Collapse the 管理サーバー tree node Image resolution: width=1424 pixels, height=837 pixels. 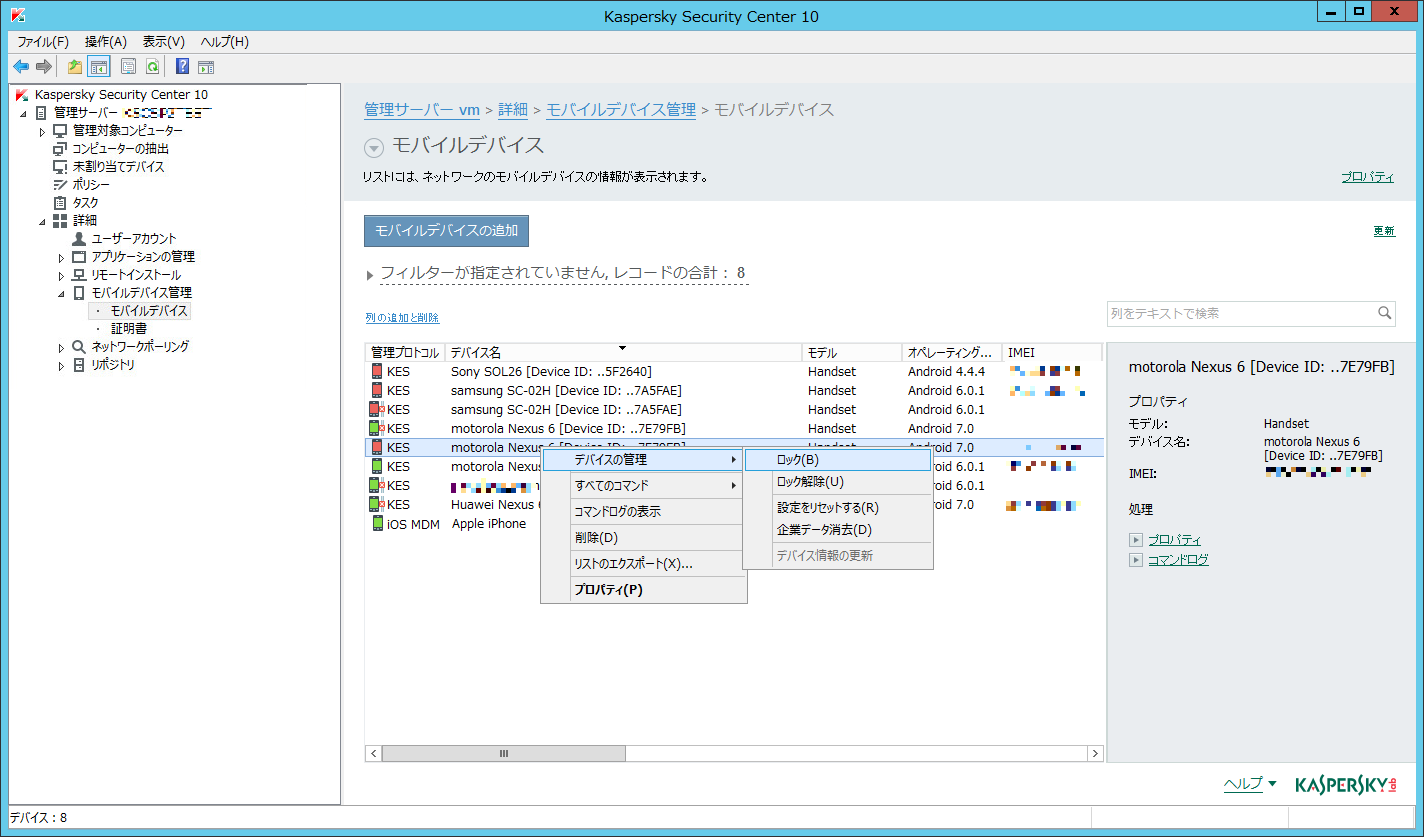(23, 114)
